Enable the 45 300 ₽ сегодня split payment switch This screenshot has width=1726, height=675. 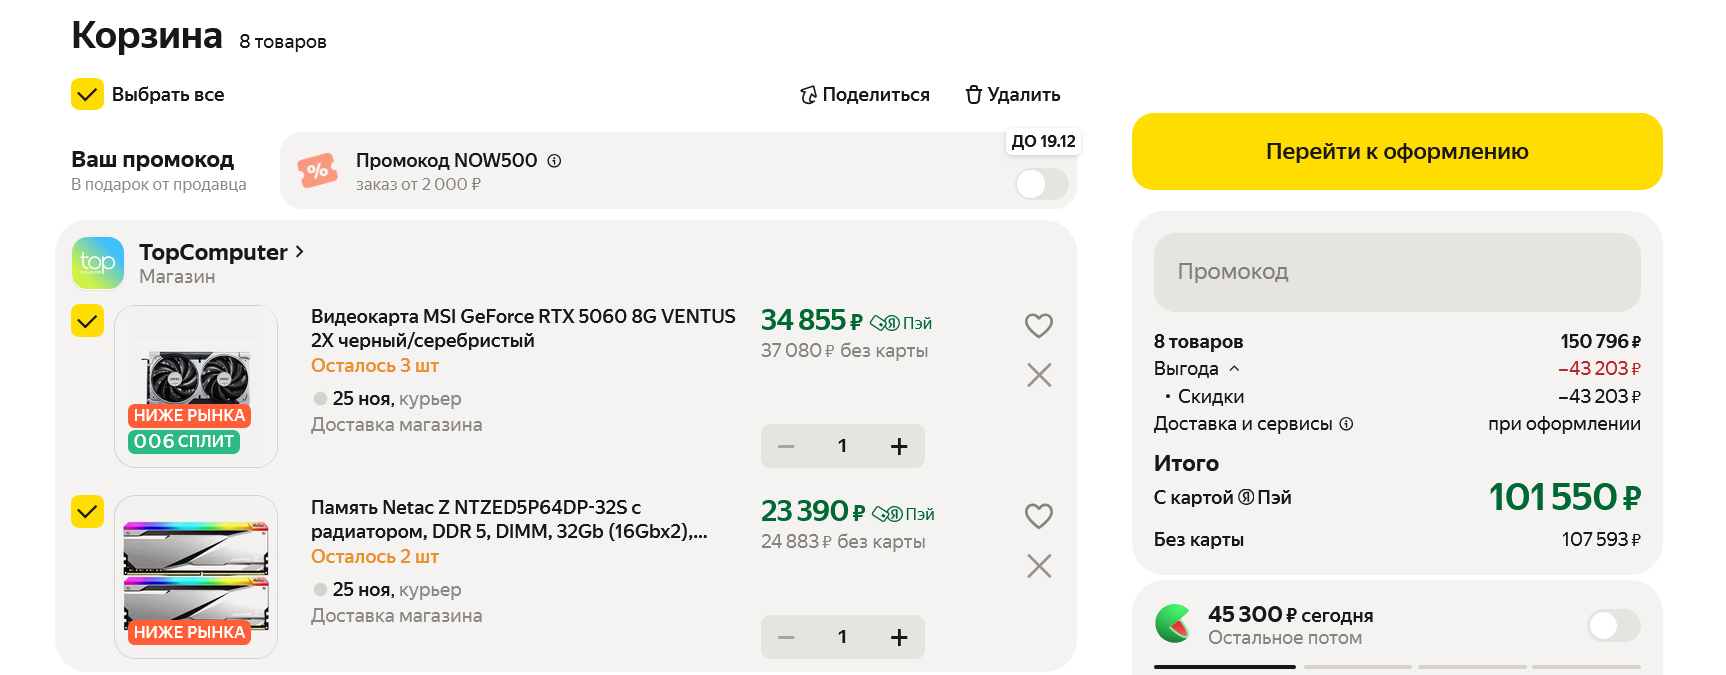click(x=1613, y=626)
